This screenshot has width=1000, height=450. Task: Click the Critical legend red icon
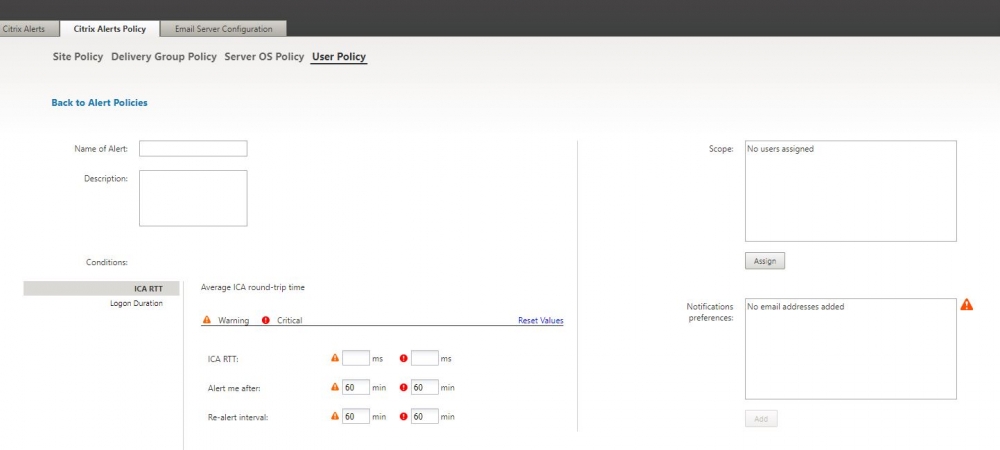(266, 320)
